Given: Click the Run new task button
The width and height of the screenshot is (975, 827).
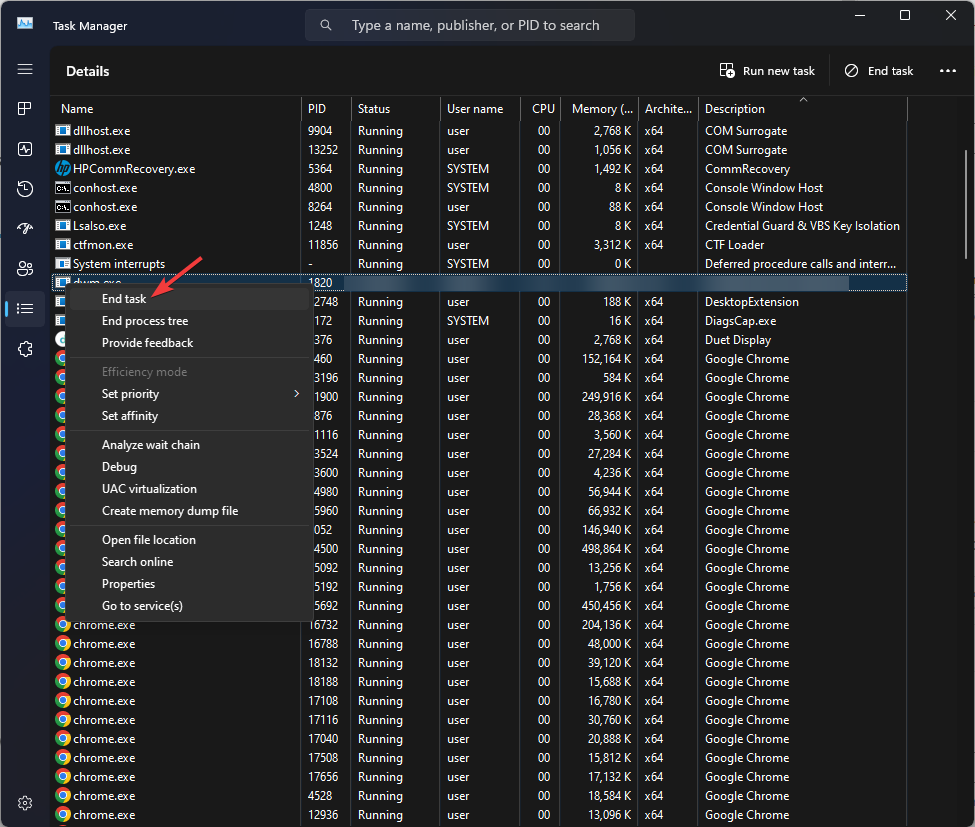Looking at the screenshot, I should point(767,71).
